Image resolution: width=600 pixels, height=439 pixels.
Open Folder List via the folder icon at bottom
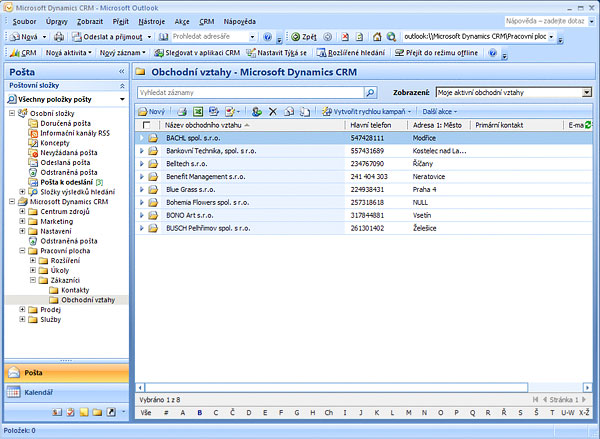coord(97,412)
